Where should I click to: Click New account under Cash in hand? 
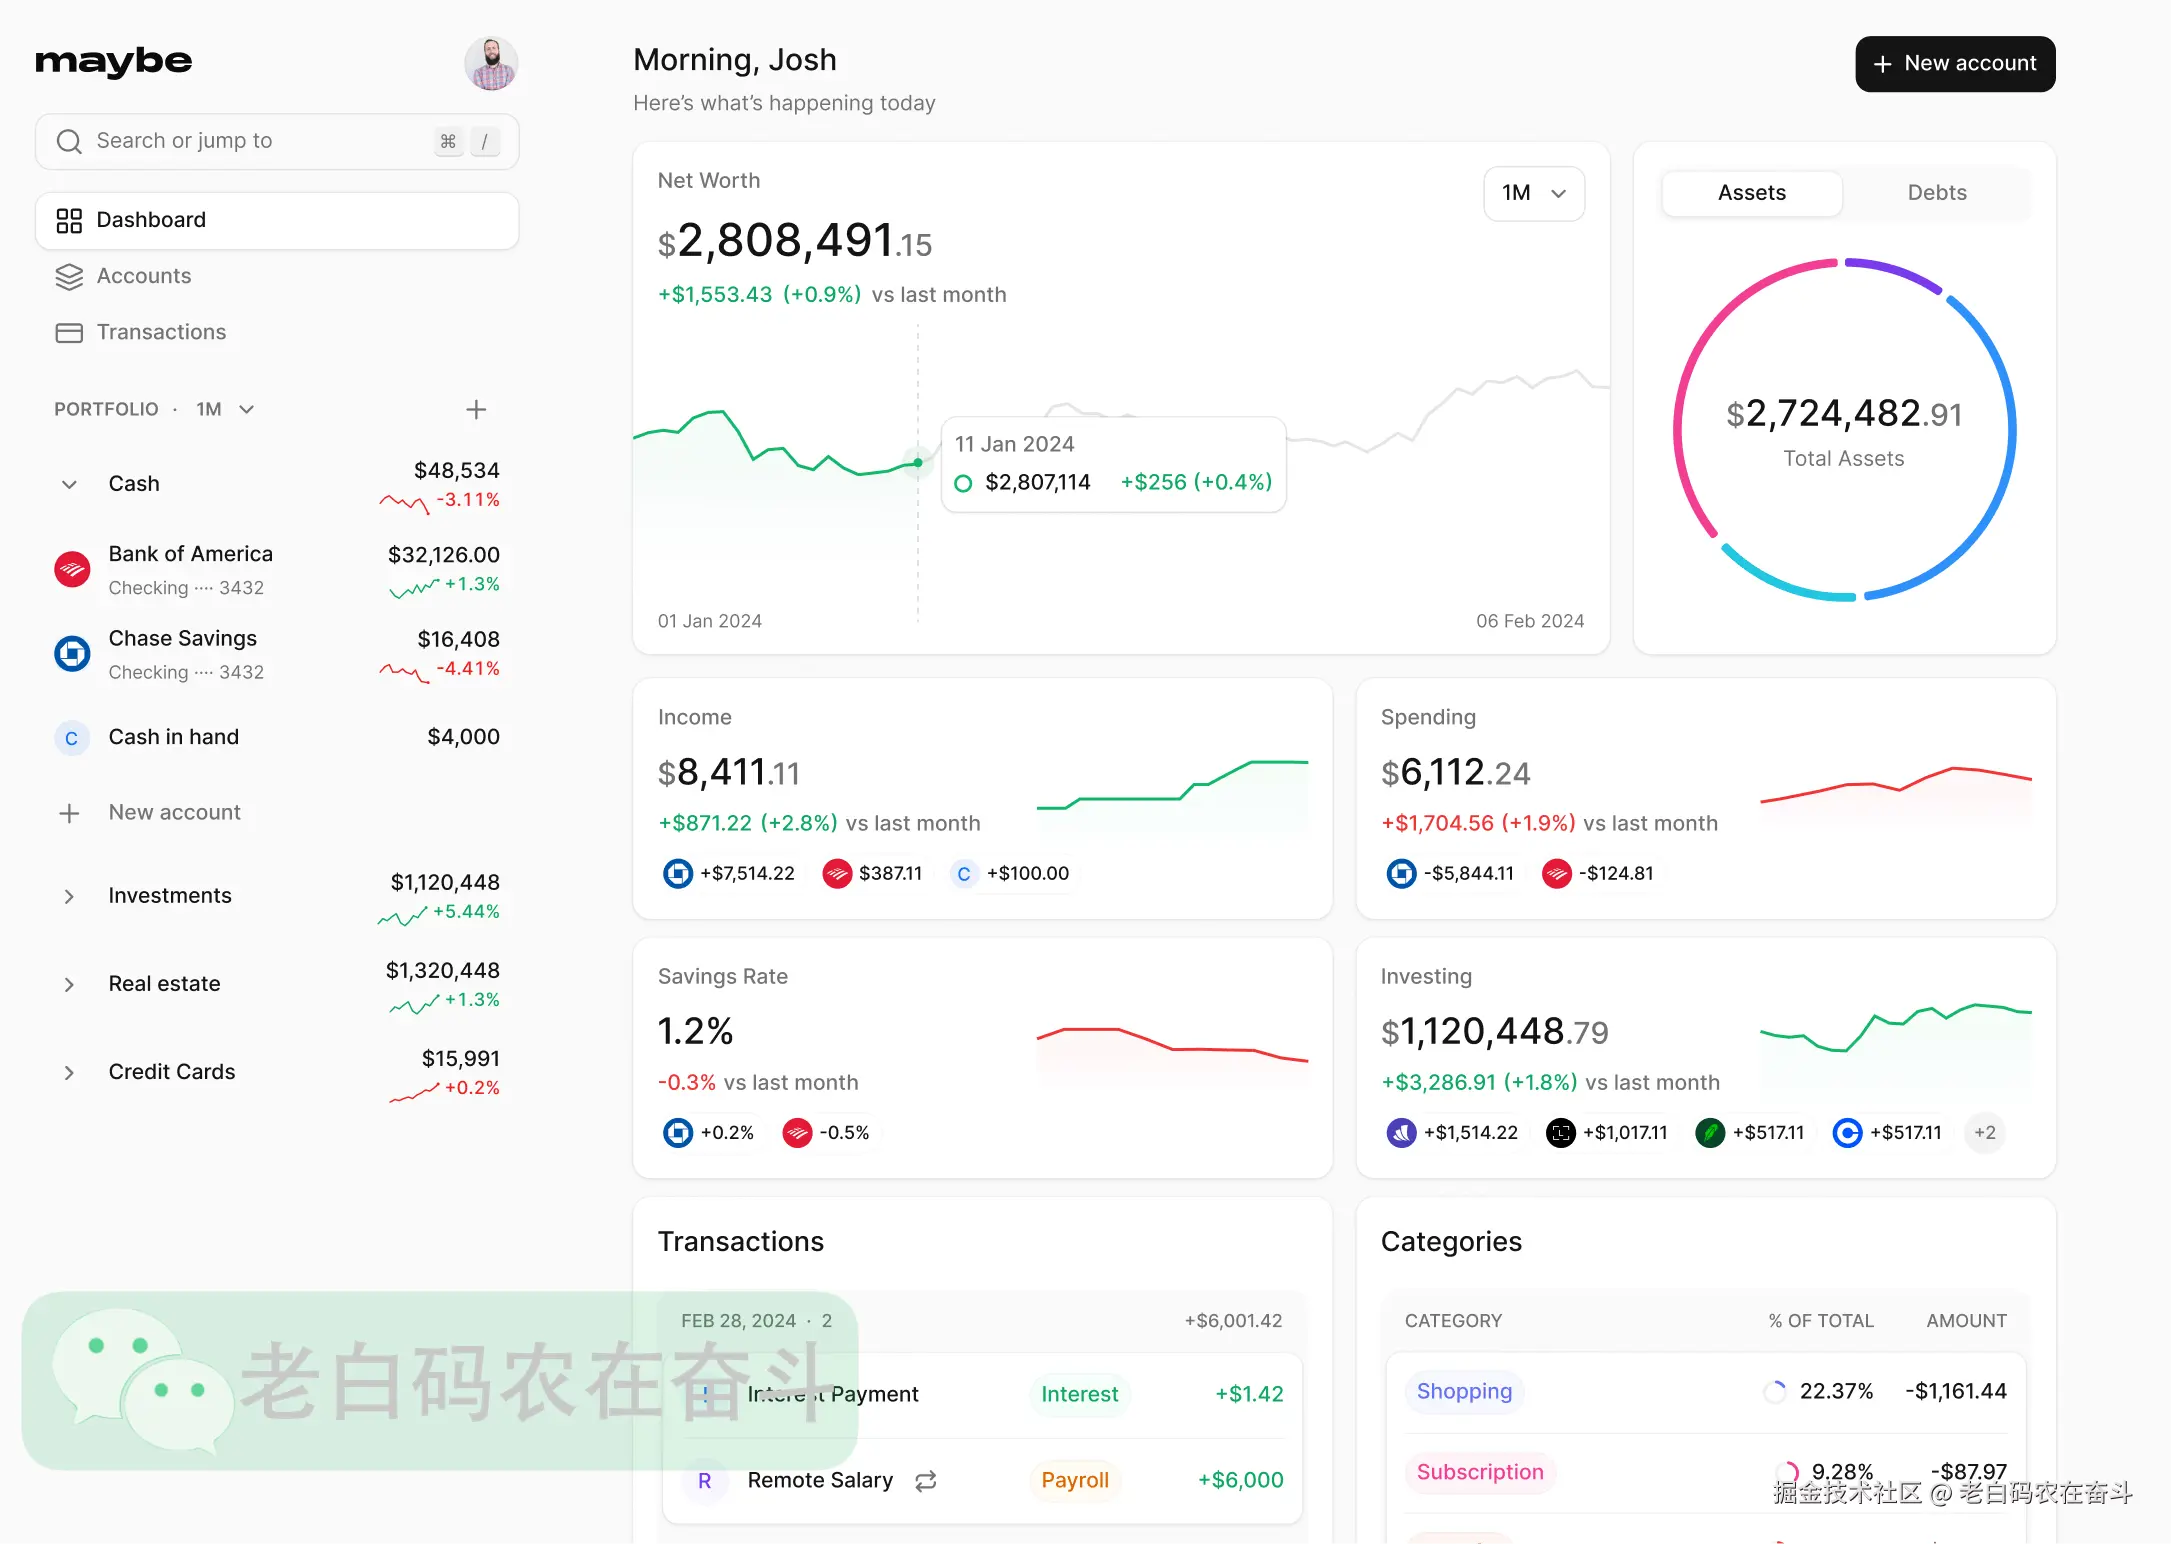[x=174, y=813]
